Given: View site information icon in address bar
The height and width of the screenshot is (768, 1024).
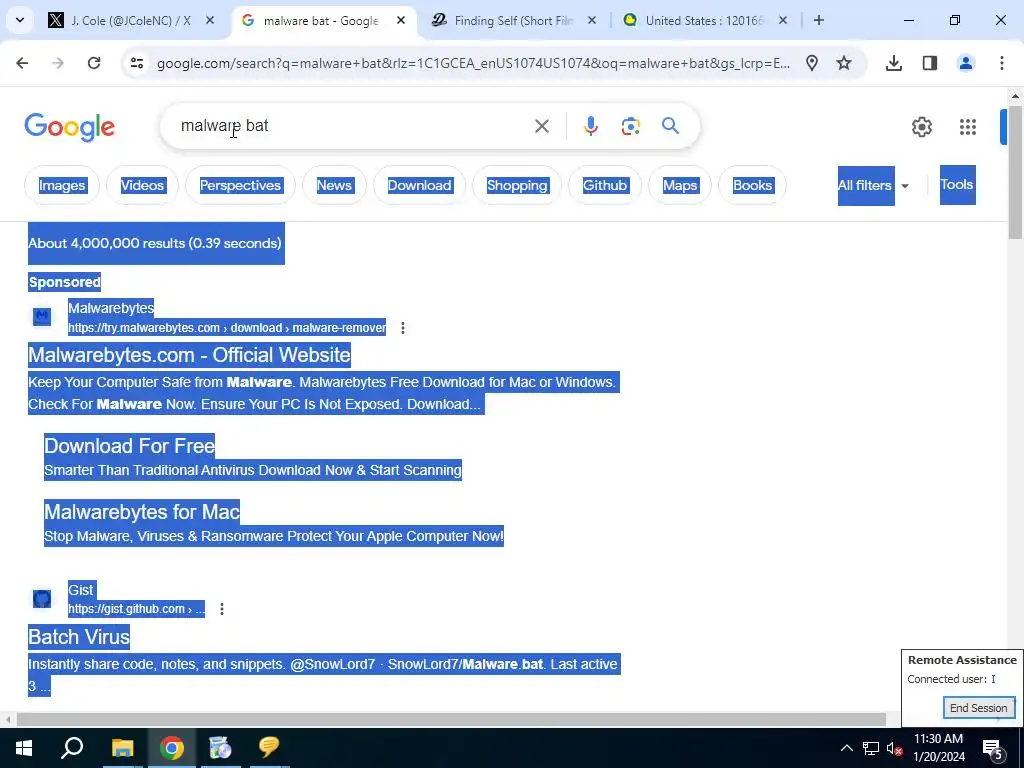Looking at the screenshot, I should point(136,63).
